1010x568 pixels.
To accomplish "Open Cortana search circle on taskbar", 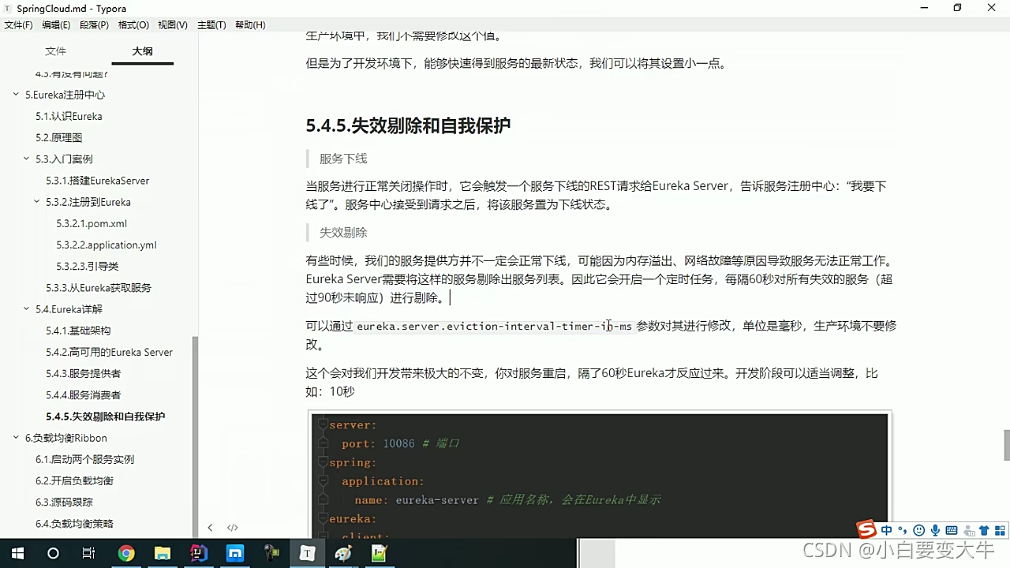I will click(53, 553).
